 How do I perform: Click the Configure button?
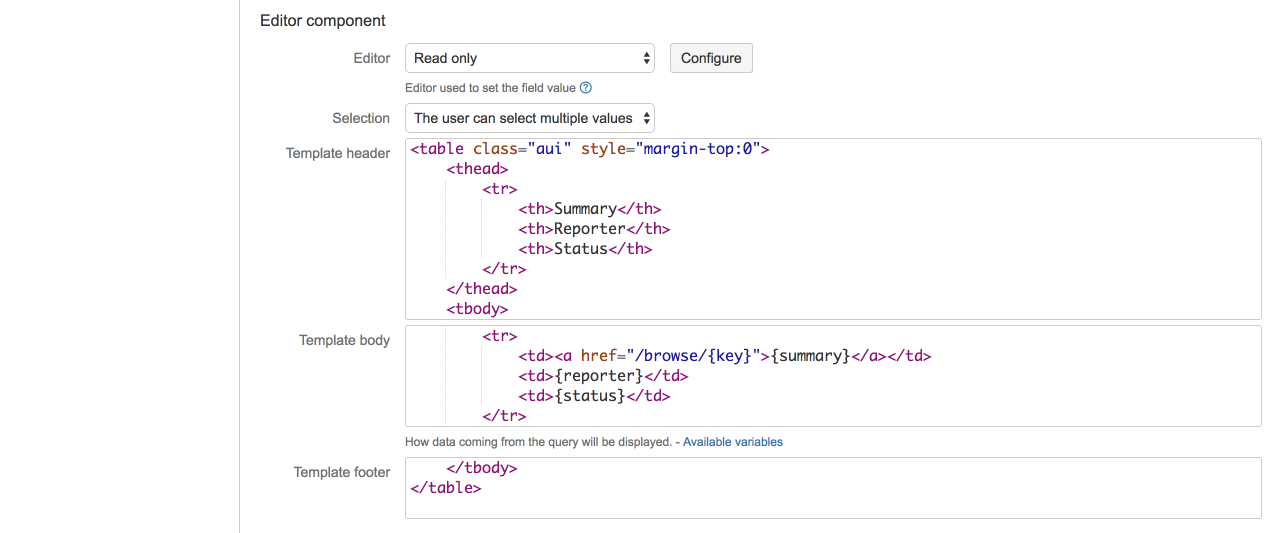point(711,58)
